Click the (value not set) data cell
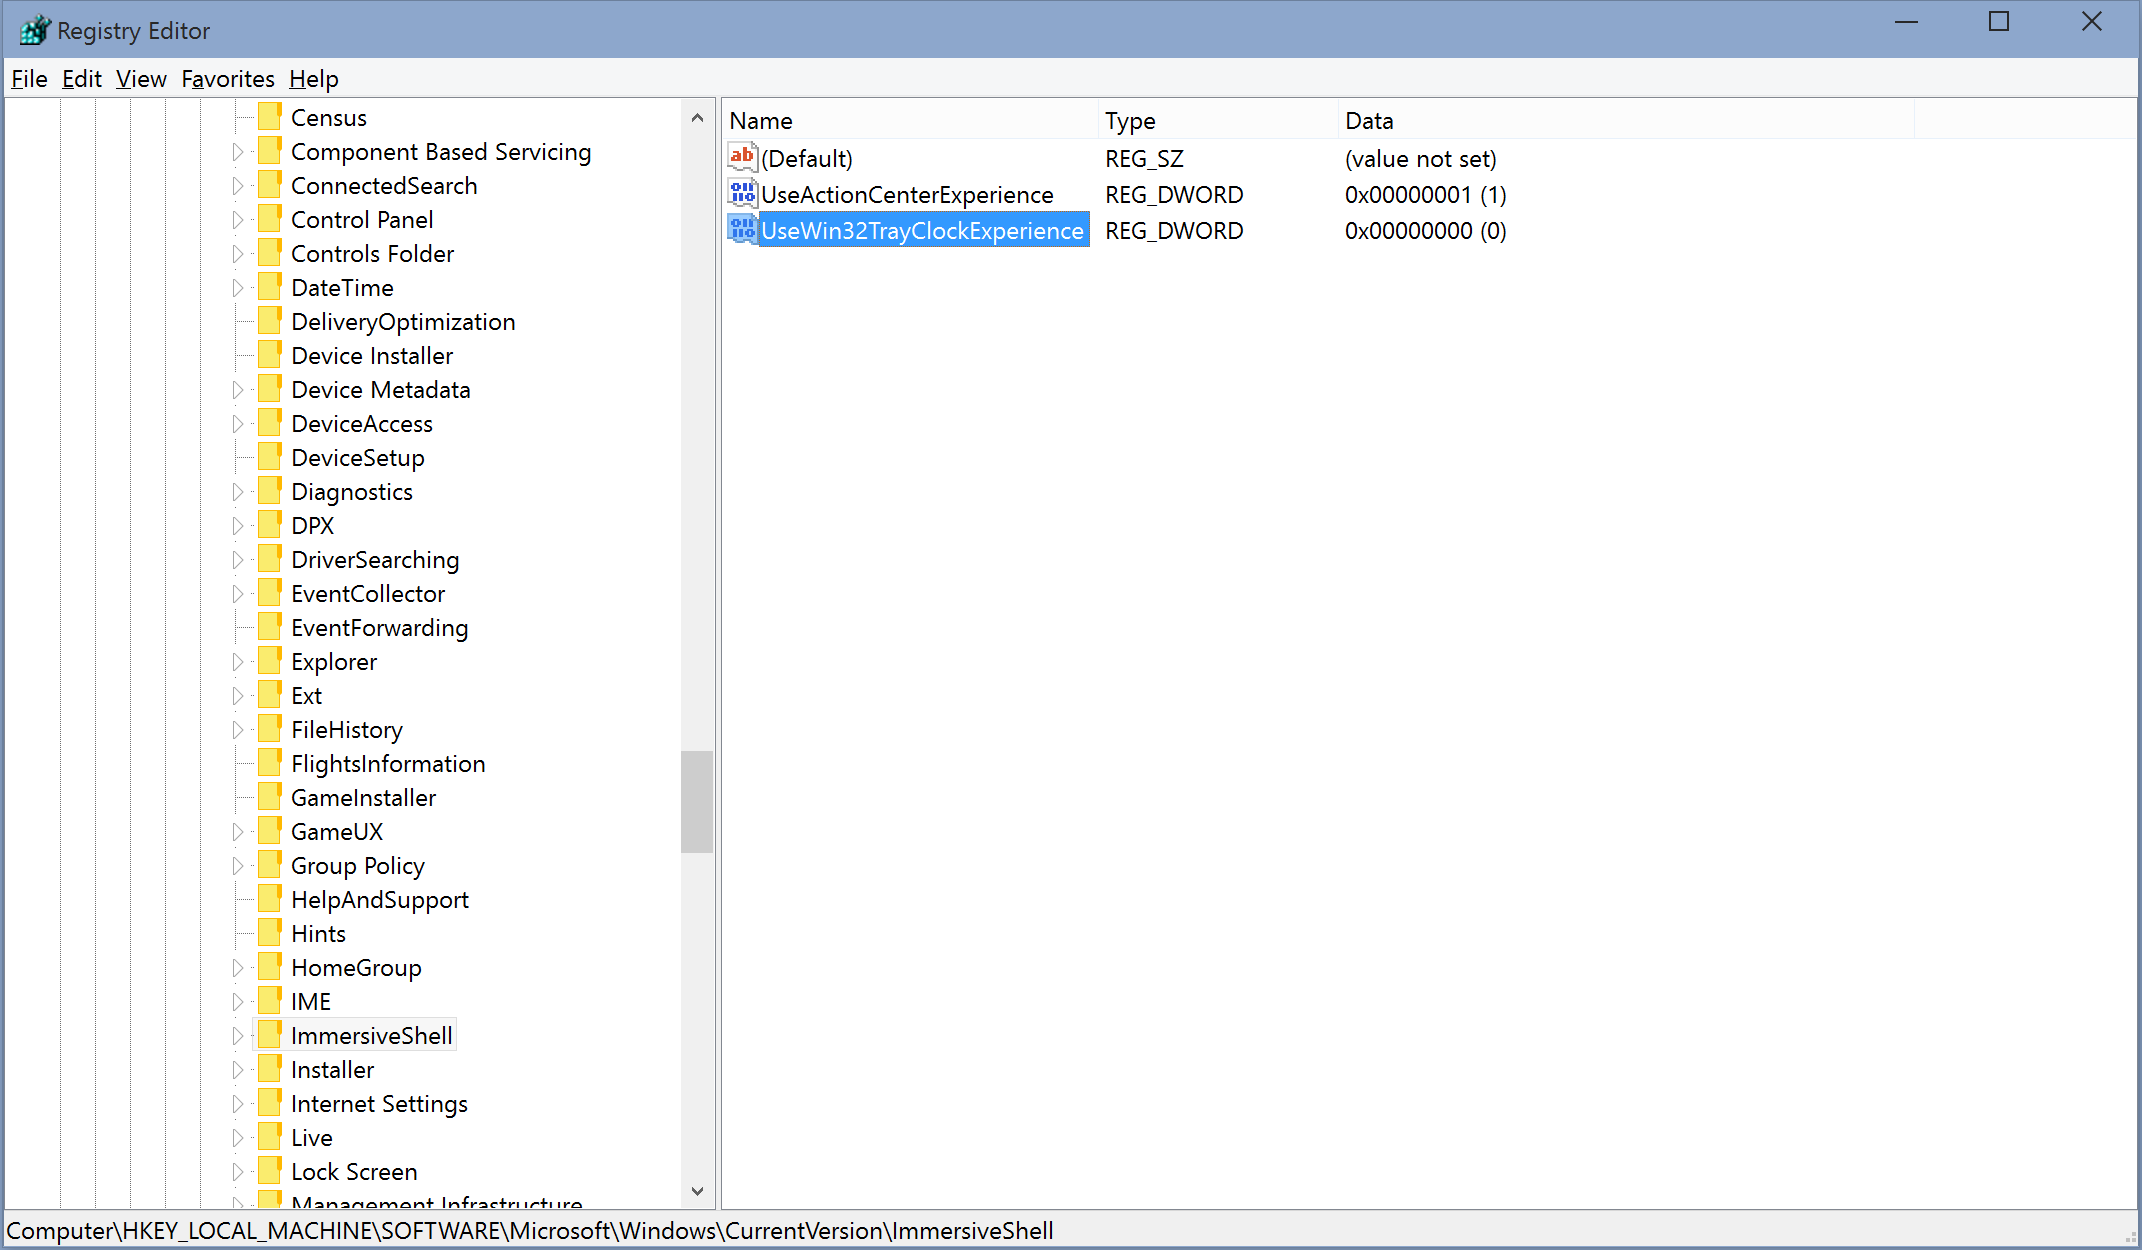This screenshot has width=2142, height=1250. 1420,158
